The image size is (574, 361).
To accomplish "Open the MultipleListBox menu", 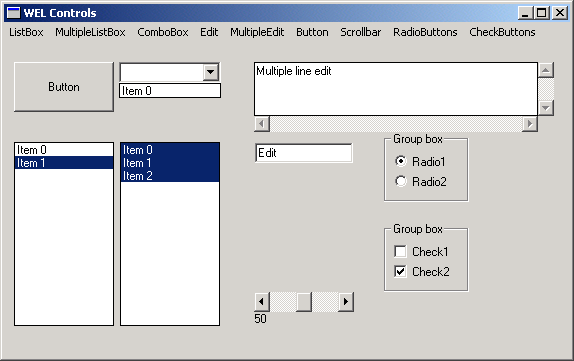I will point(90,32).
